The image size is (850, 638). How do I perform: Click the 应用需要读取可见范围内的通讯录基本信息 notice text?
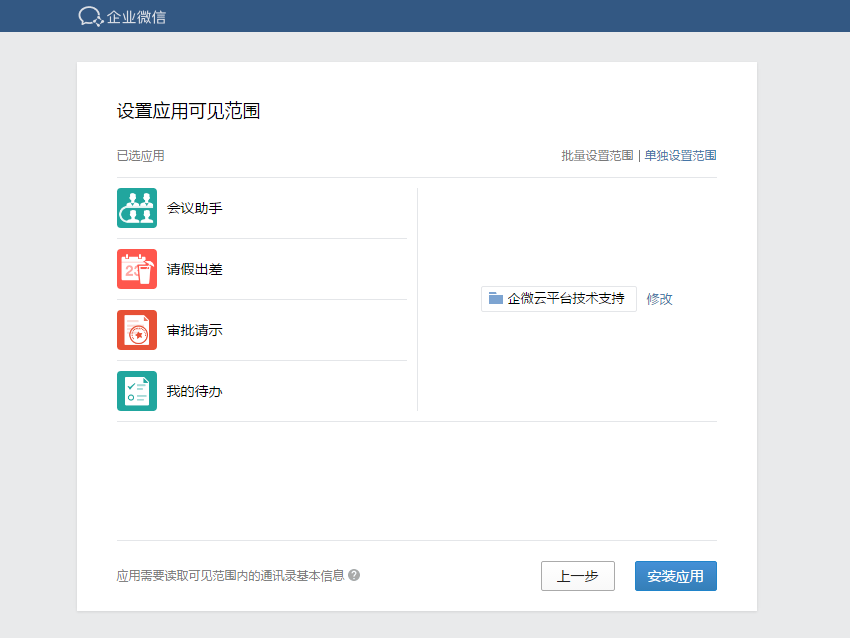pos(230,576)
